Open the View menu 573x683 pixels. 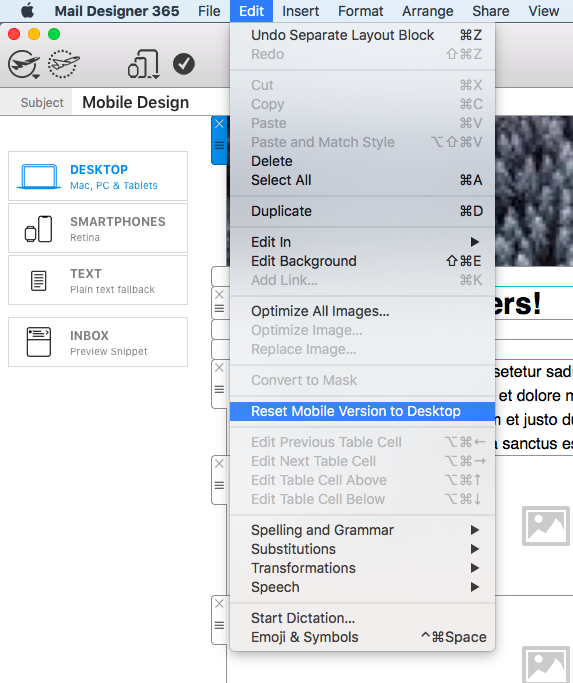click(543, 10)
